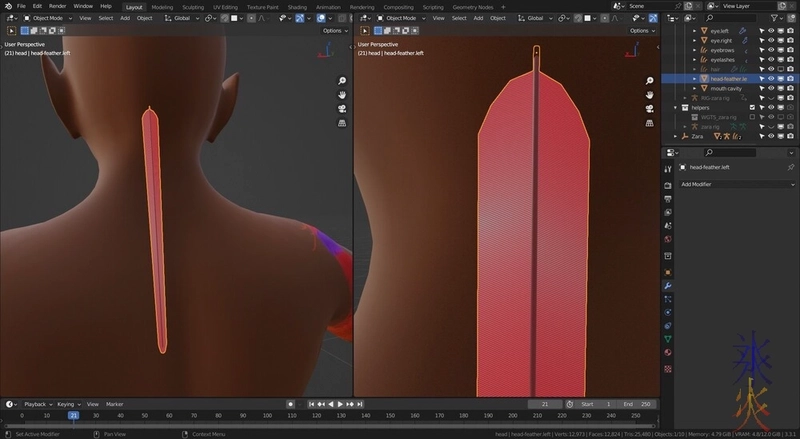Open the Modifier properties wrench tab
The image size is (800, 439).
pyautogui.click(x=668, y=287)
